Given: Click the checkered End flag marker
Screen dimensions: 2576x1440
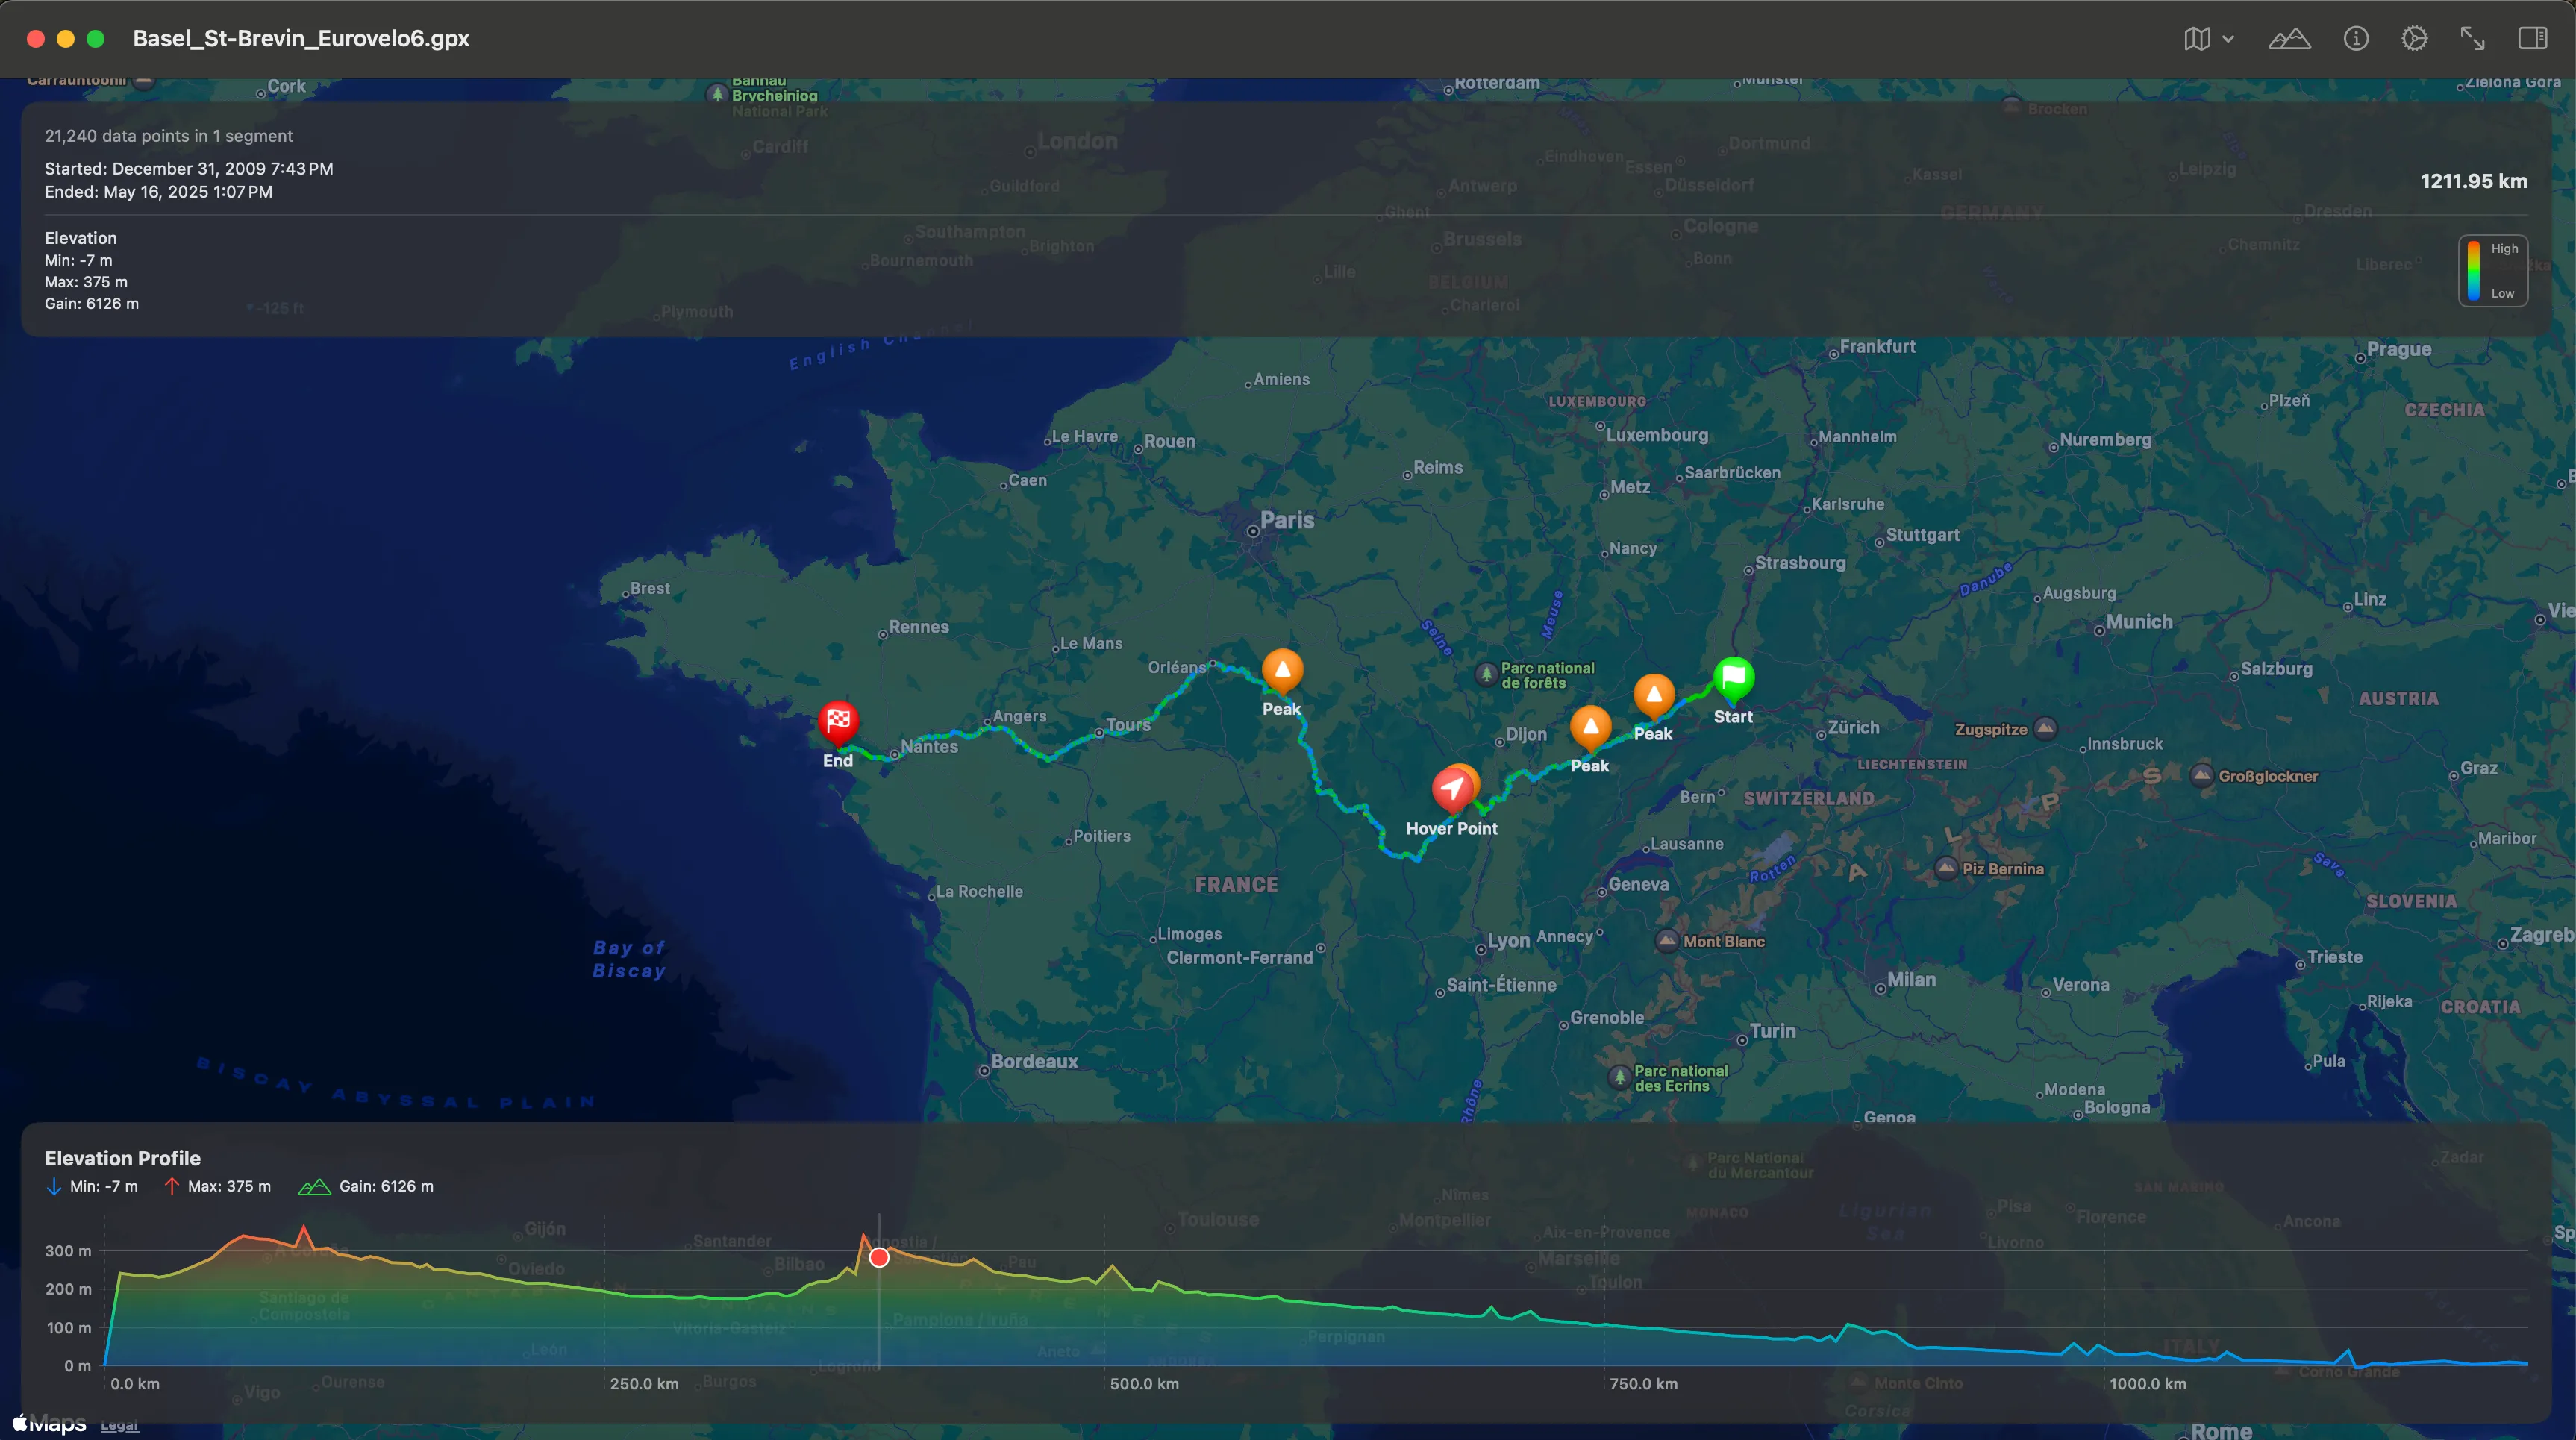Looking at the screenshot, I should [x=838, y=722].
